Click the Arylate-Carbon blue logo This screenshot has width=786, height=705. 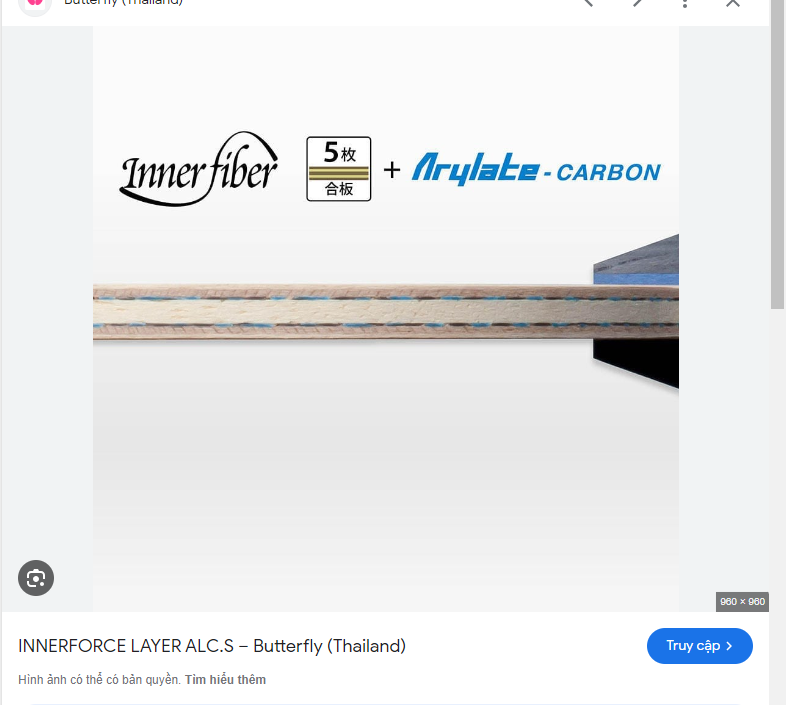pyautogui.click(x=536, y=169)
